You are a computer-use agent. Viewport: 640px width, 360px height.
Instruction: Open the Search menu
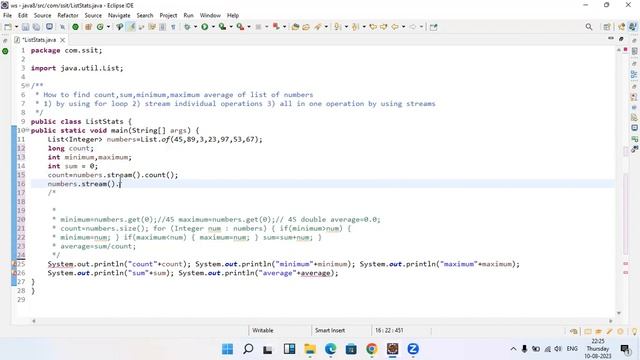coord(145,16)
